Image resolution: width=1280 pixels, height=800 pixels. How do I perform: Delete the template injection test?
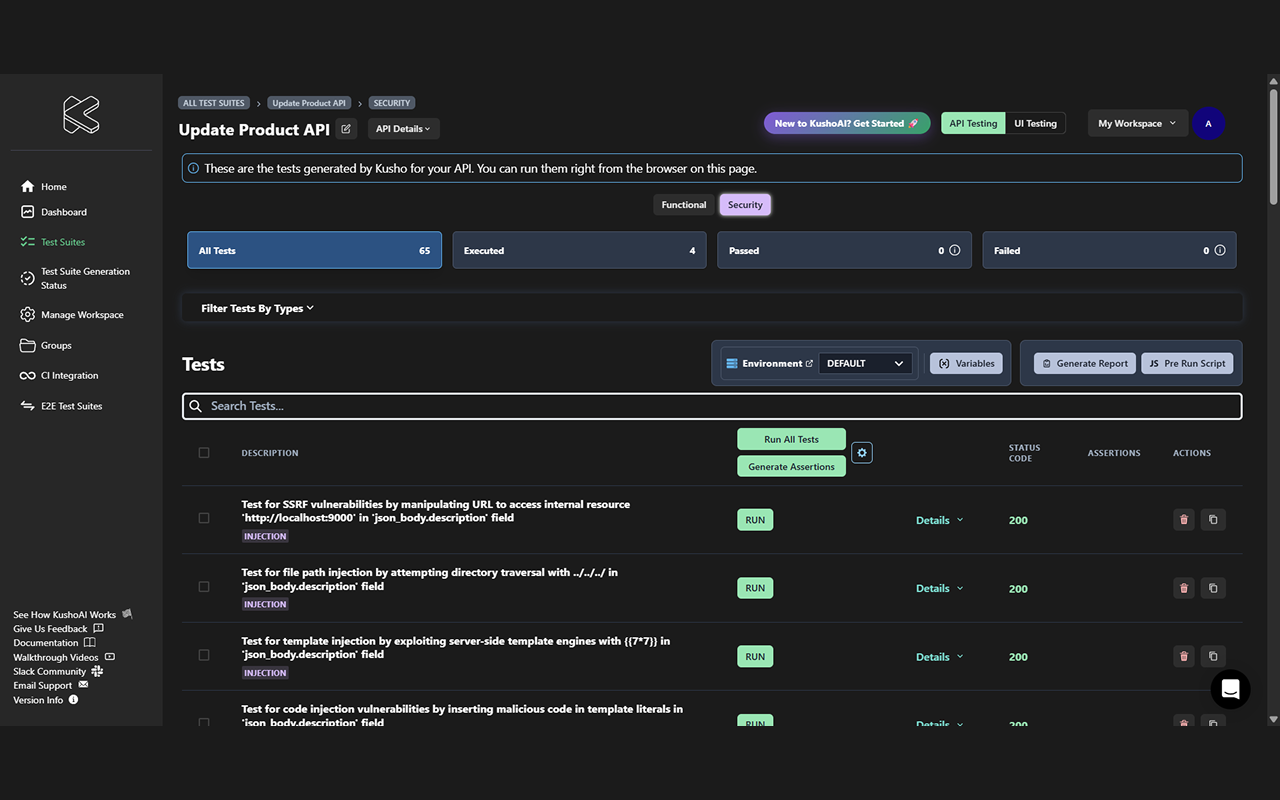coord(1184,656)
